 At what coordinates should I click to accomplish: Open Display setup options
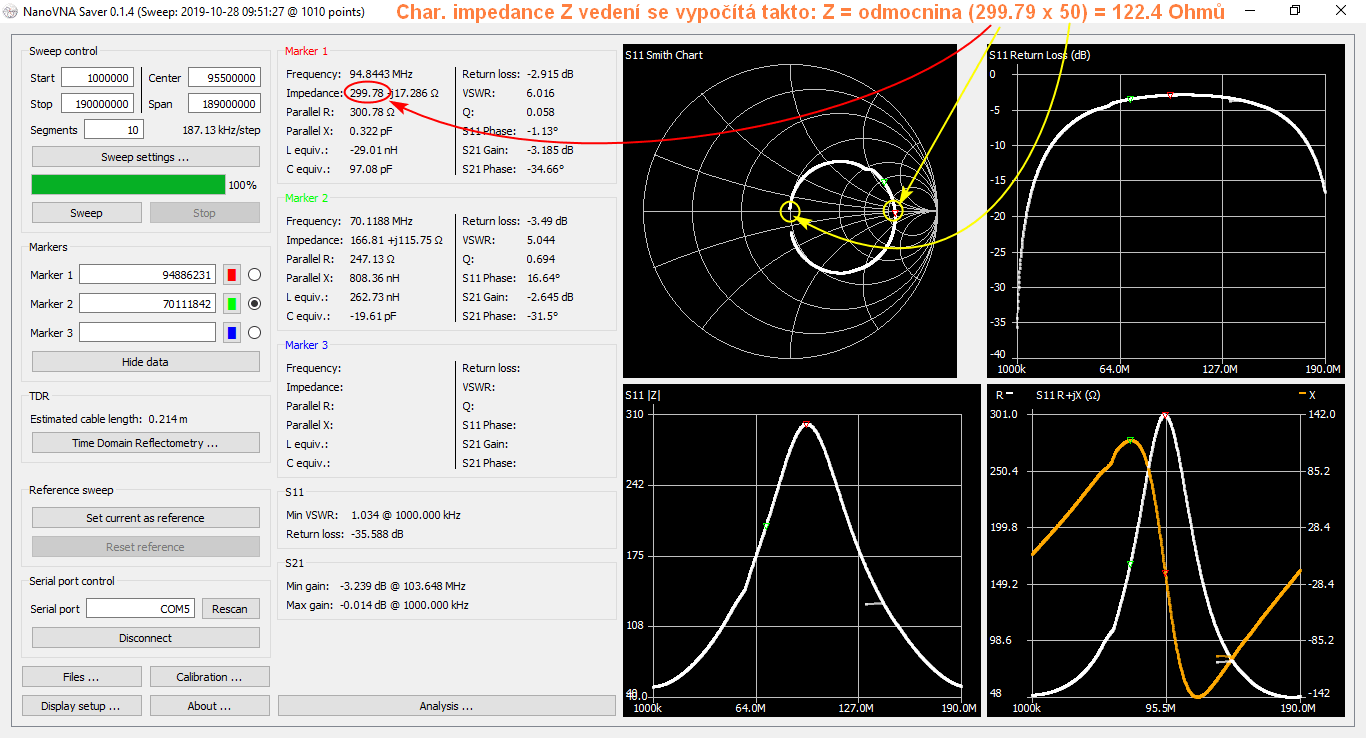(81, 706)
